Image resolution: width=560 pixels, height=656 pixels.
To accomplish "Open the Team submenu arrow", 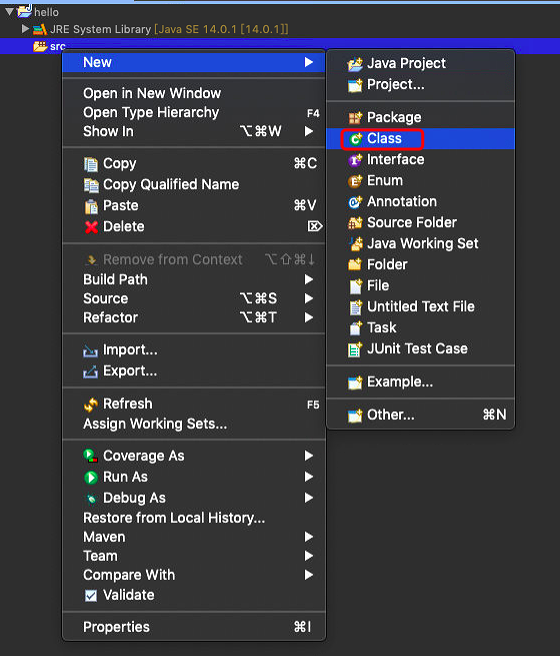I will (309, 556).
